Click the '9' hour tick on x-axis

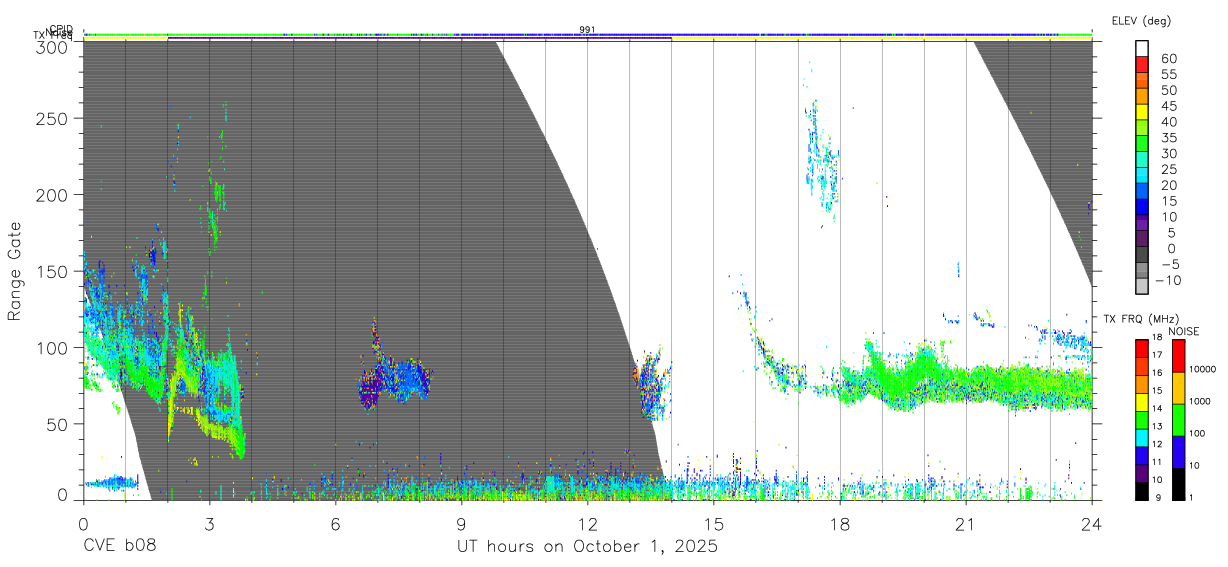click(x=461, y=523)
